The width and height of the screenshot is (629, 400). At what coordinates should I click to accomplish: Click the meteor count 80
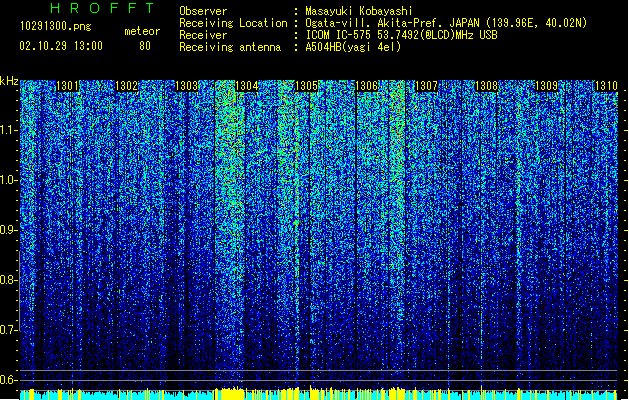[x=145, y=46]
